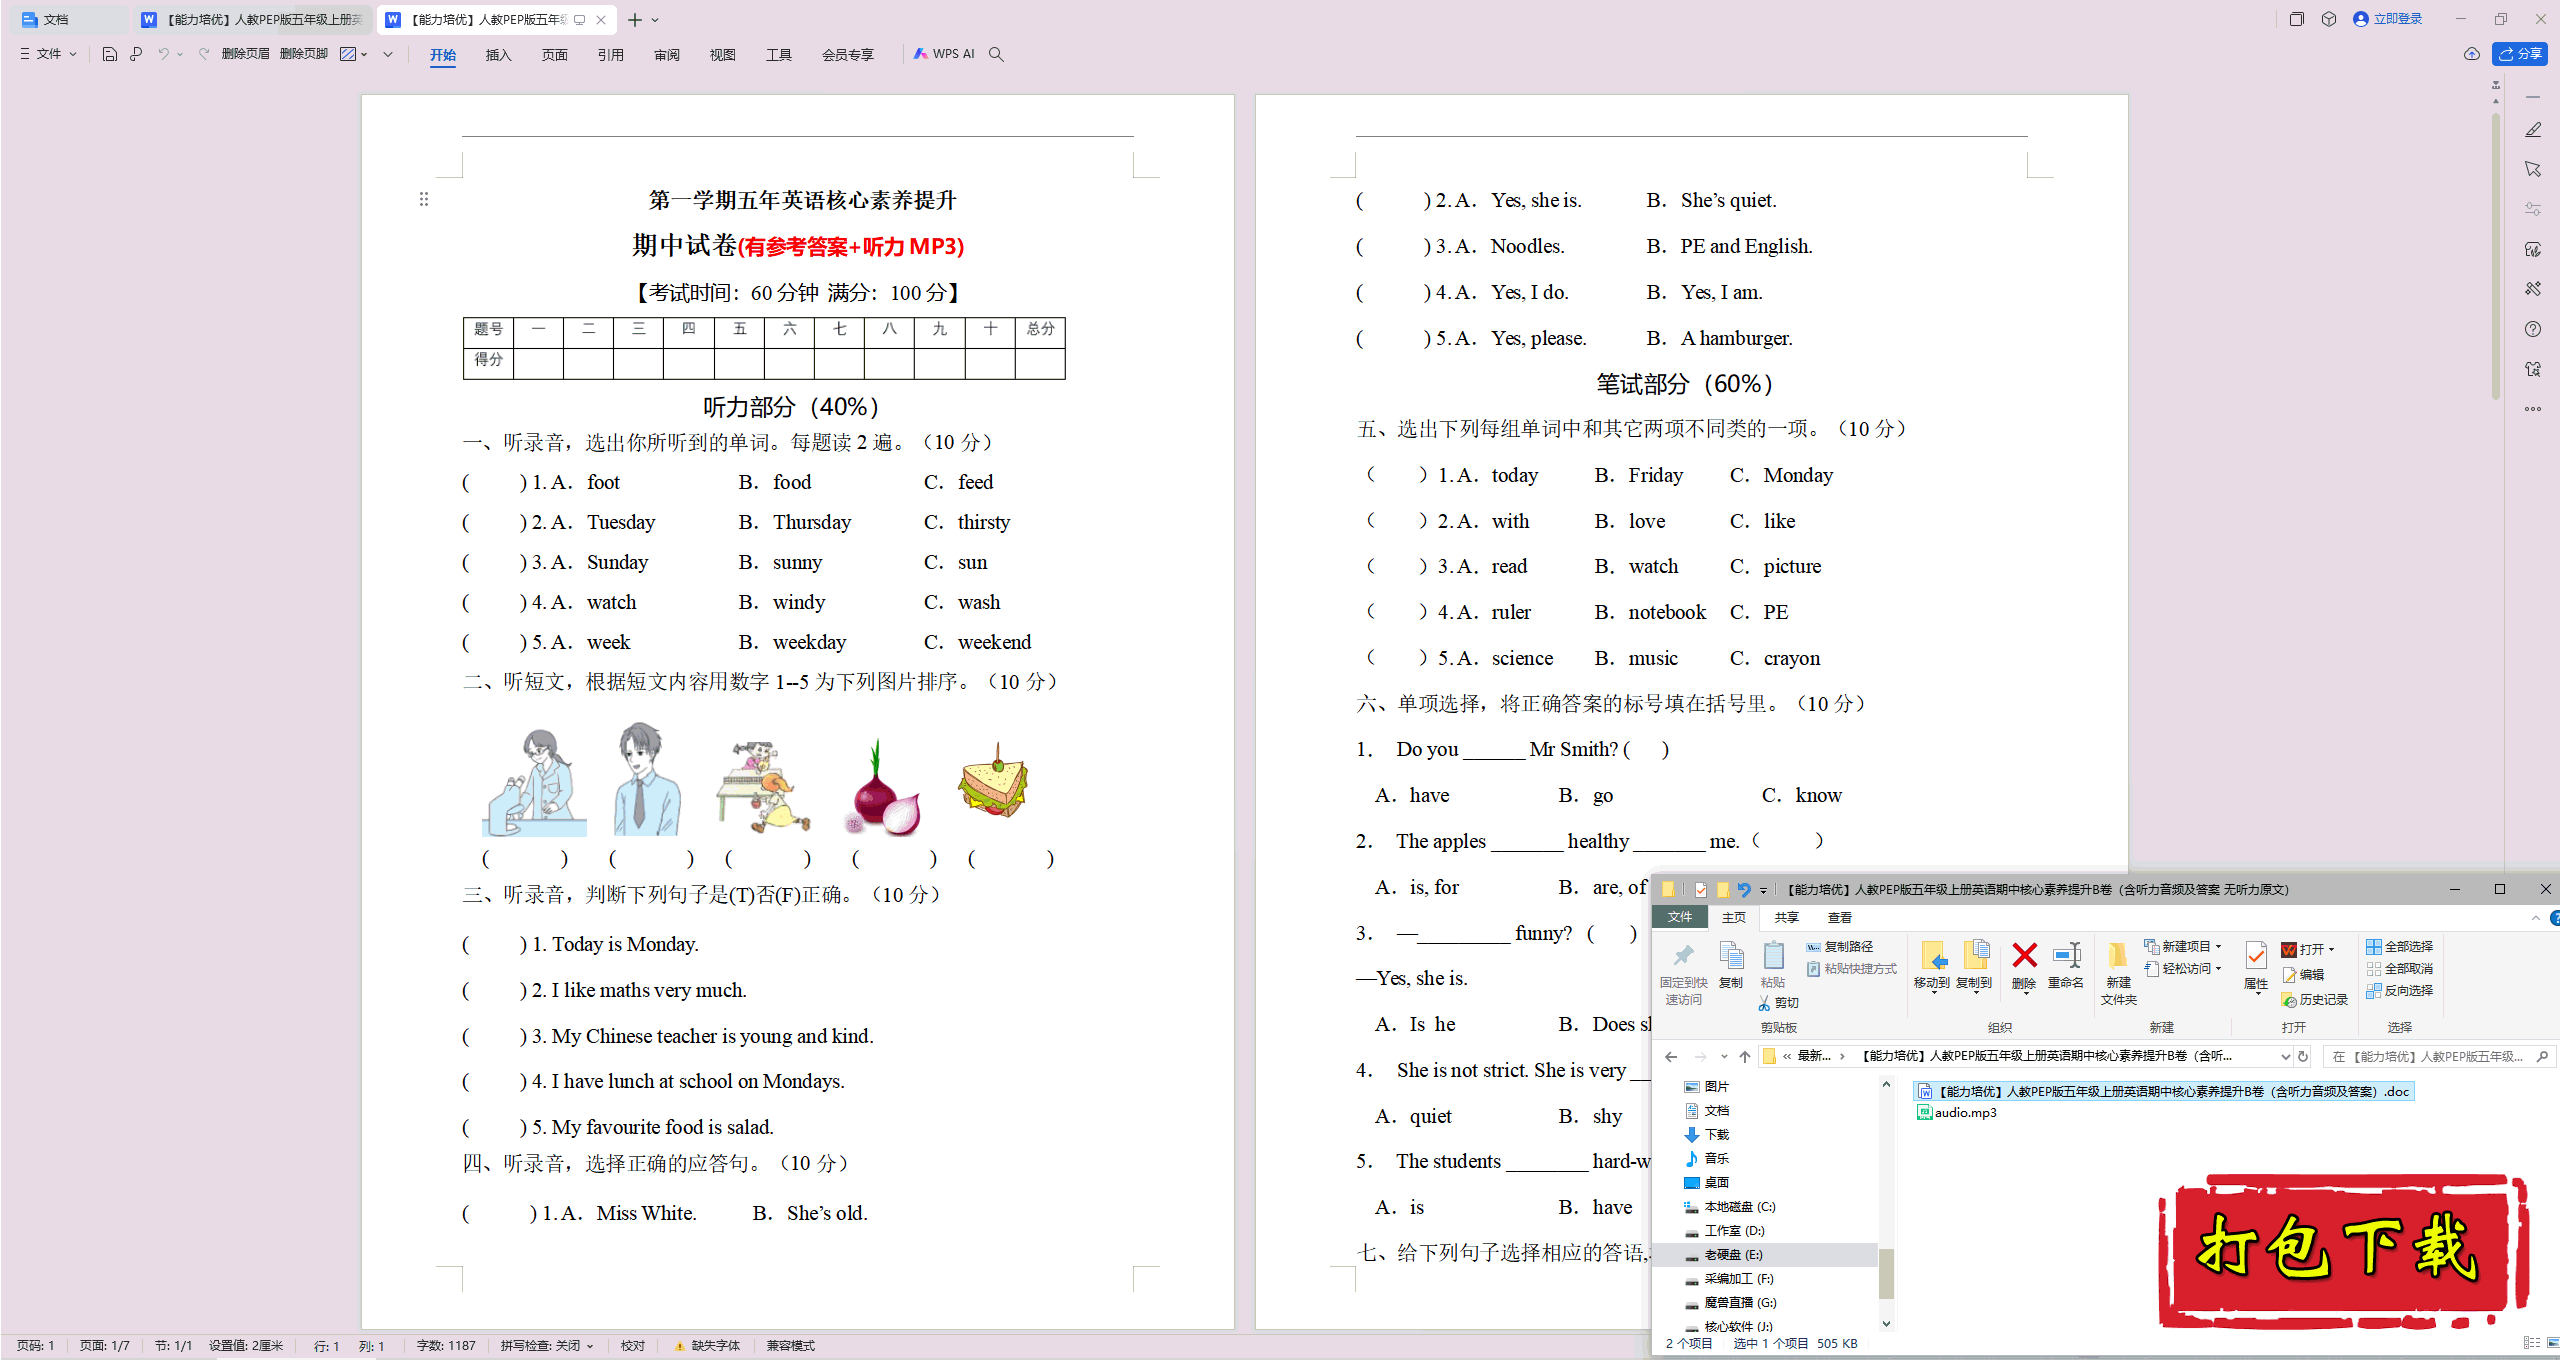The image size is (2560, 1360).
Task: Click the shirt skin icon in right sidebar
Action: point(2533,369)
